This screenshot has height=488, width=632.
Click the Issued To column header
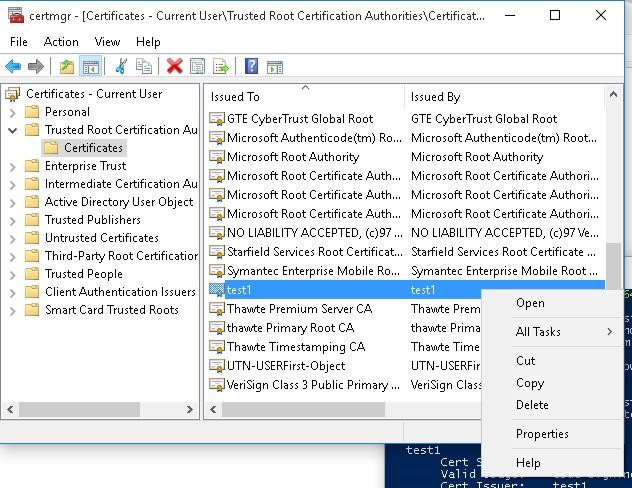point(304,97)
